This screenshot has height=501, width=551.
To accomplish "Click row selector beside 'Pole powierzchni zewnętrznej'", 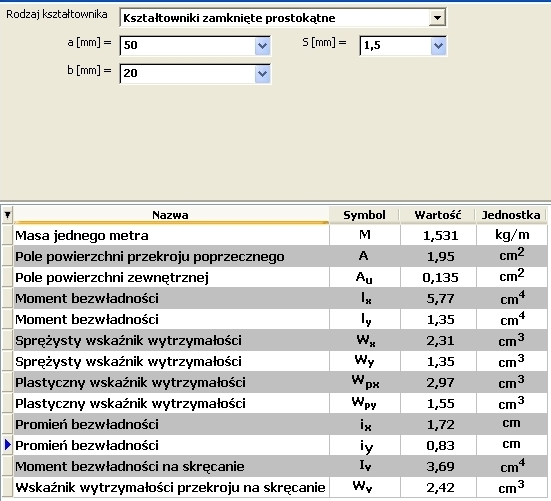I will pos(7,277).
